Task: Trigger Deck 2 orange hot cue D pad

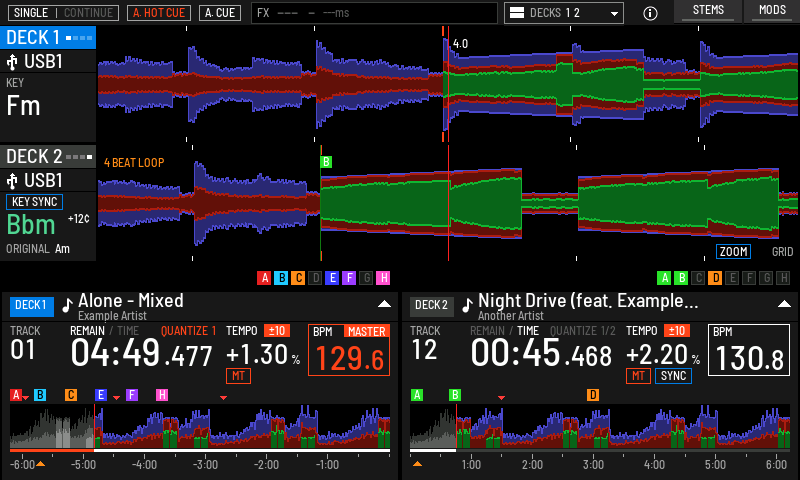Action: (715, 278)
